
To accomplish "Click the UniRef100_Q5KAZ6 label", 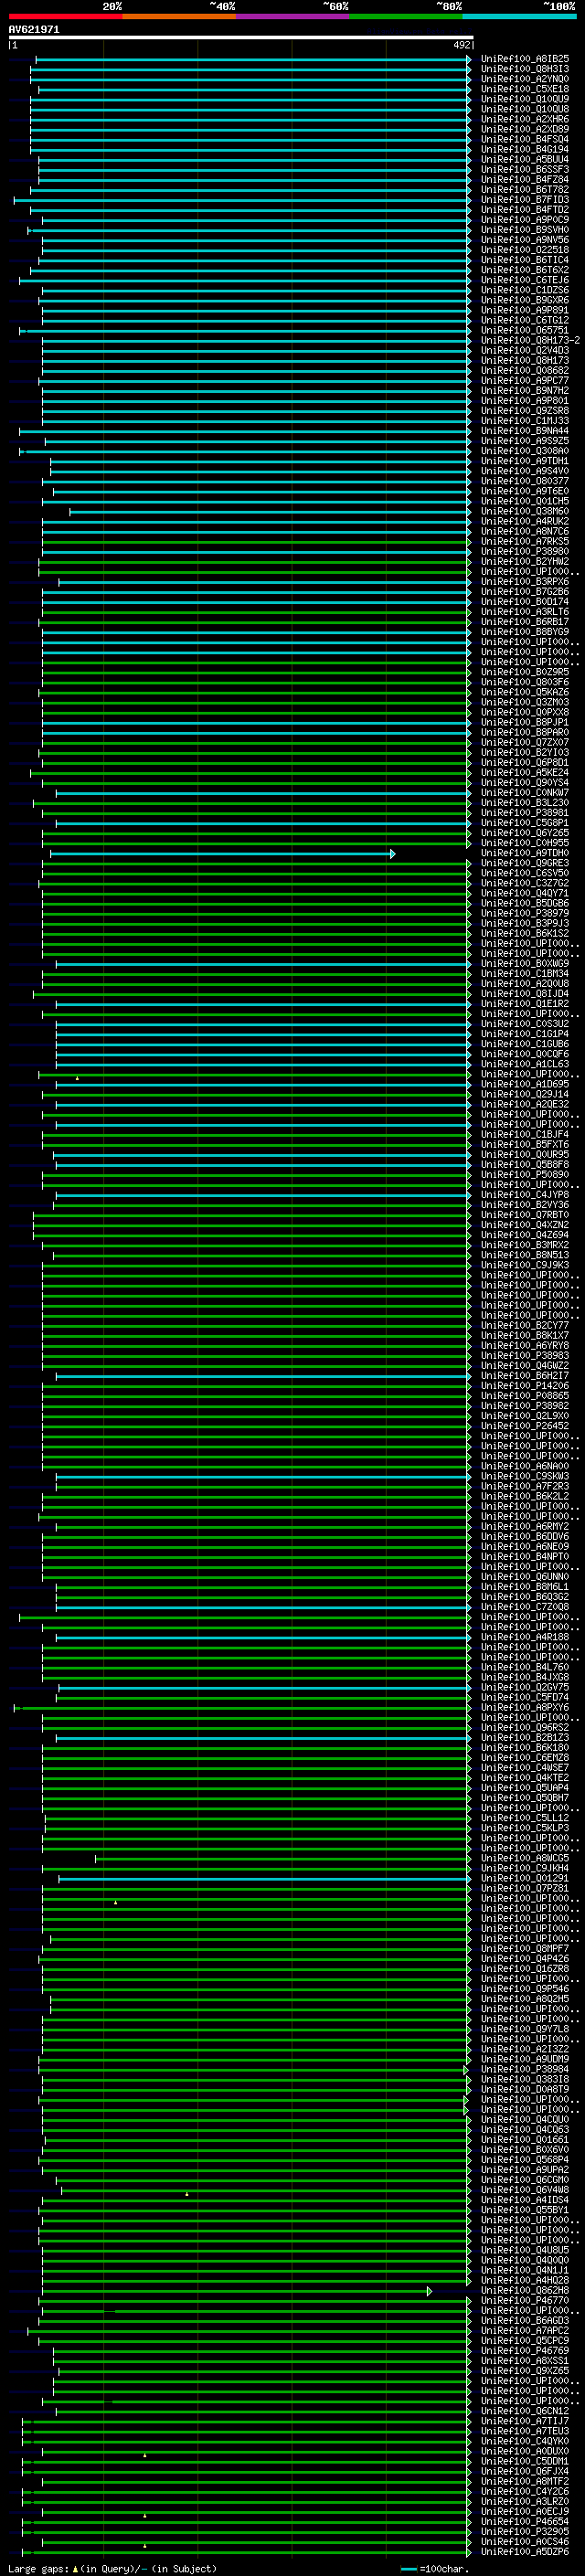I will [524, 693].
